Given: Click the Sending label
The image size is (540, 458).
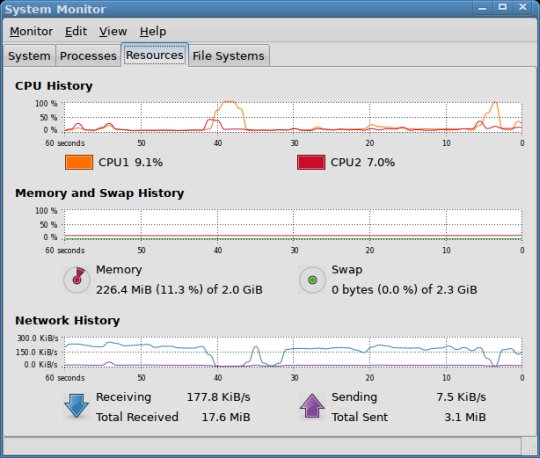Looking at the screenshot, I should pyautogui.click(x=354, y=397).
